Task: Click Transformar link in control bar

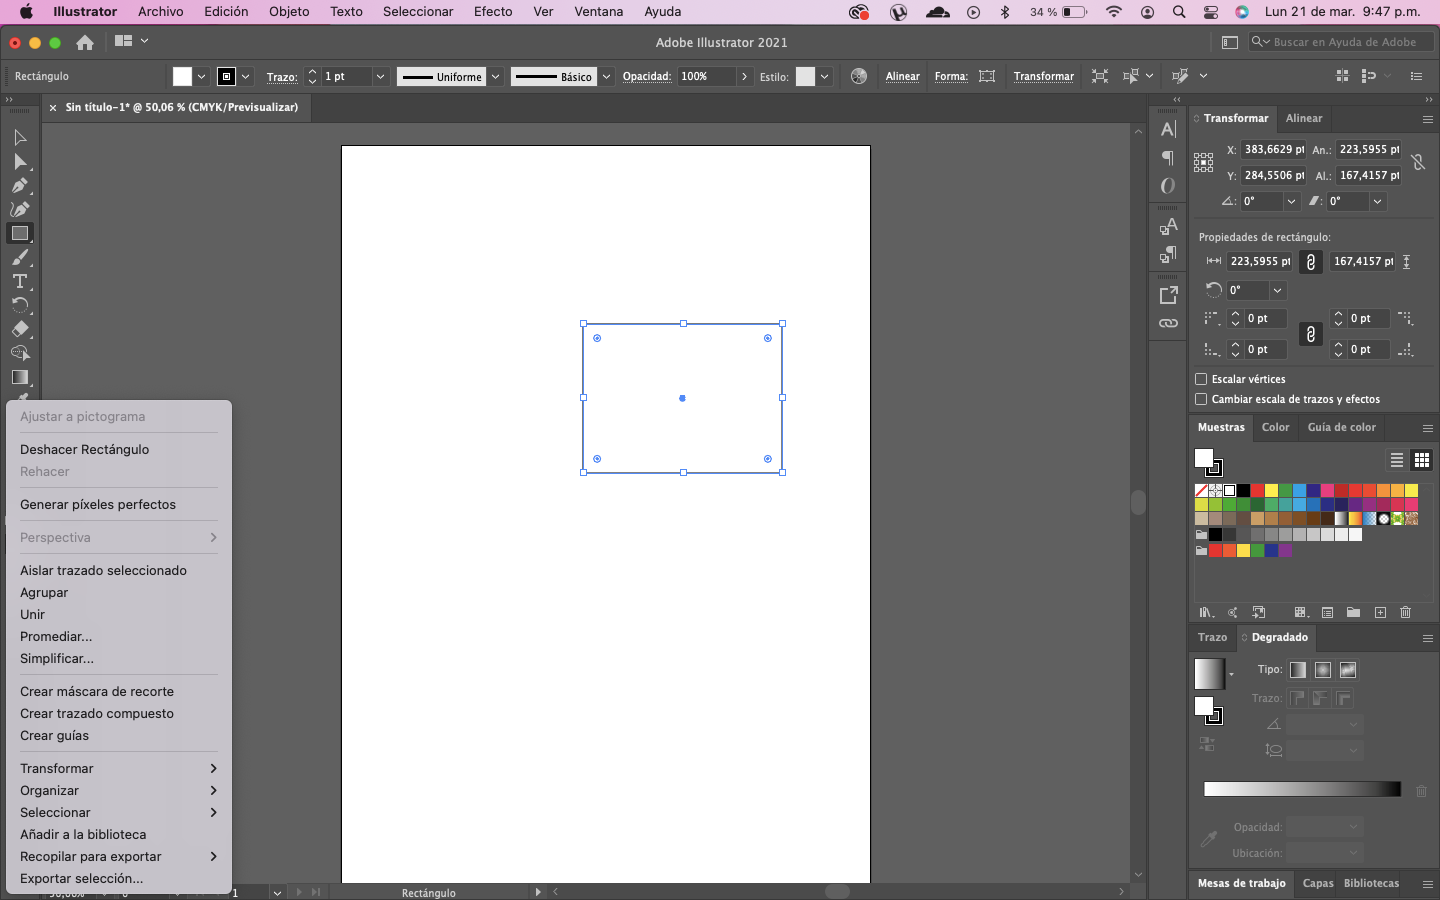Action: (1043, 76)
